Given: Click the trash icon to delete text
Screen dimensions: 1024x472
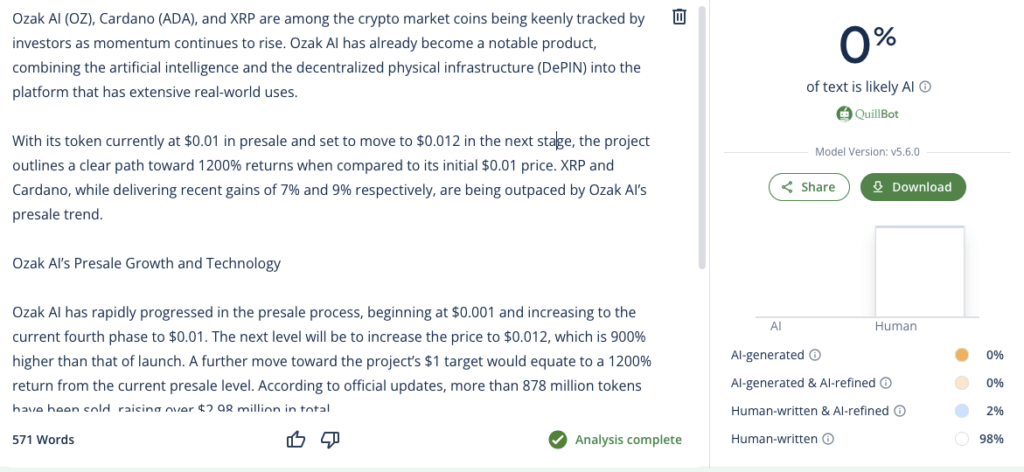Looking at the screenshot, I should coord(679,17).
